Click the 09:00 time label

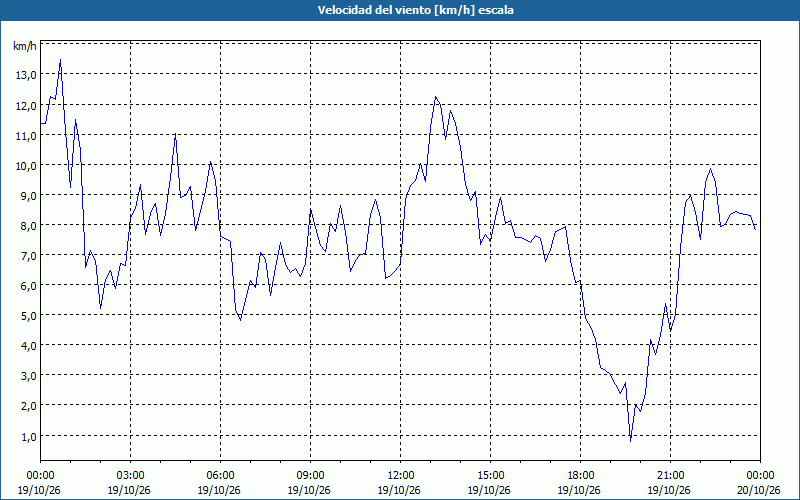[310, 476]
